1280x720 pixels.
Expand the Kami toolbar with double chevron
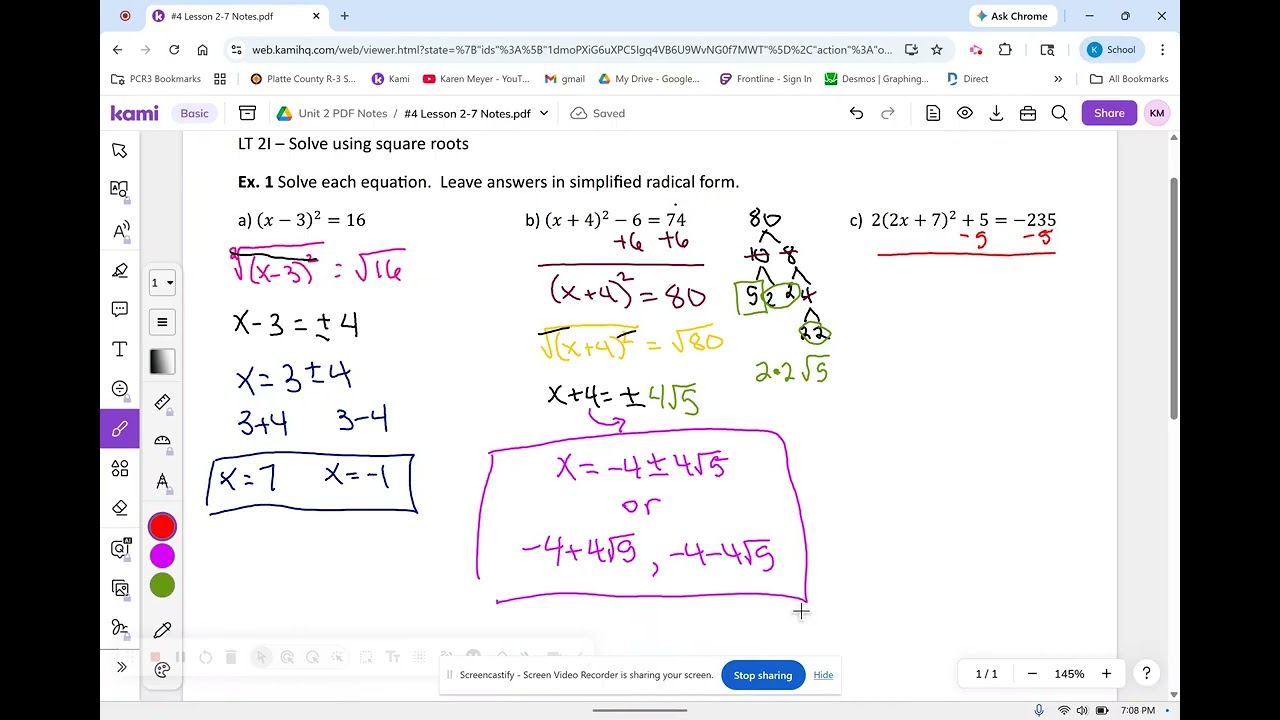(121, 667)
